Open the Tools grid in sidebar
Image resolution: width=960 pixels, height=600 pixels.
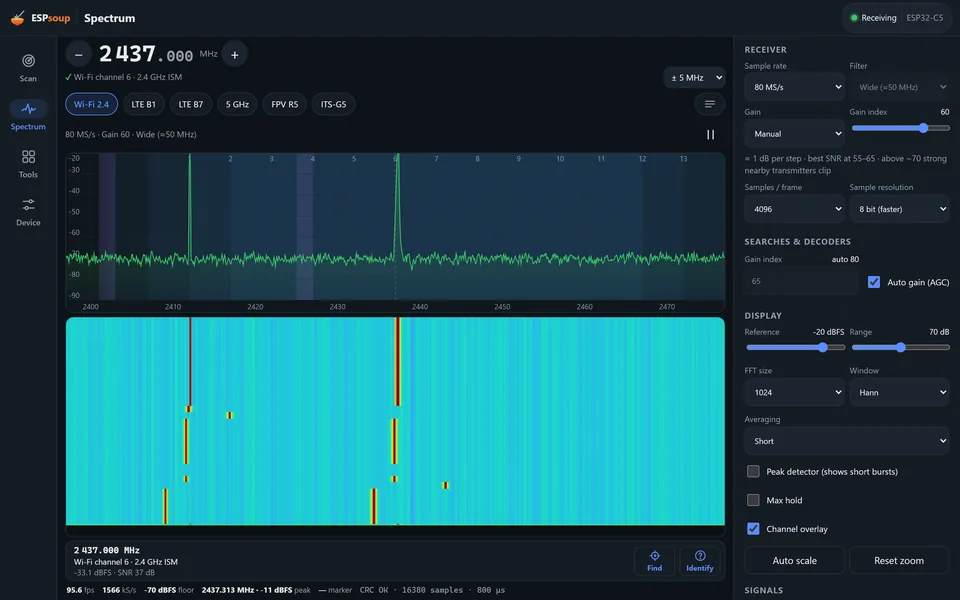(x=28, y=164)
